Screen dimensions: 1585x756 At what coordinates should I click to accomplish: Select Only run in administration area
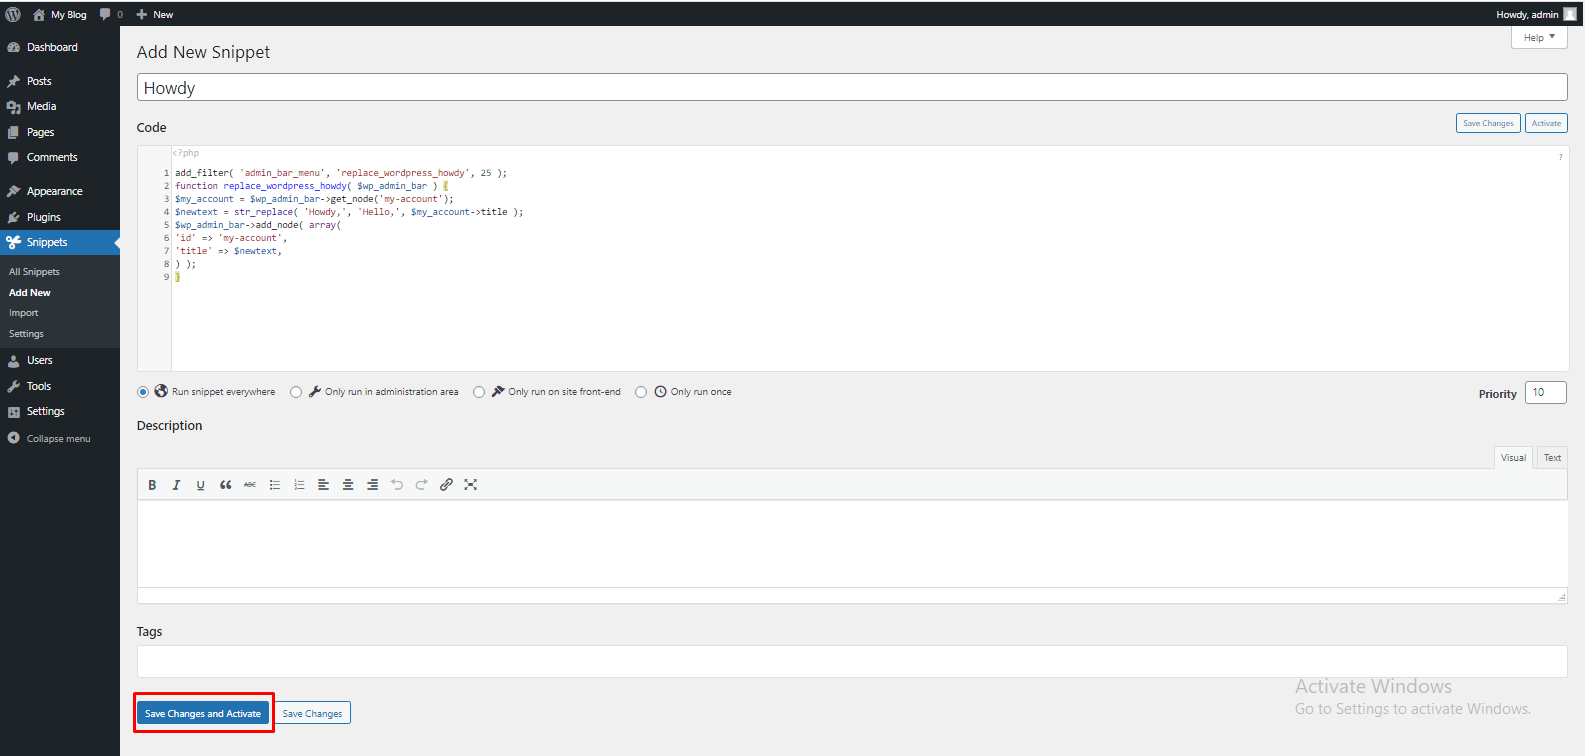coord(296,392)
